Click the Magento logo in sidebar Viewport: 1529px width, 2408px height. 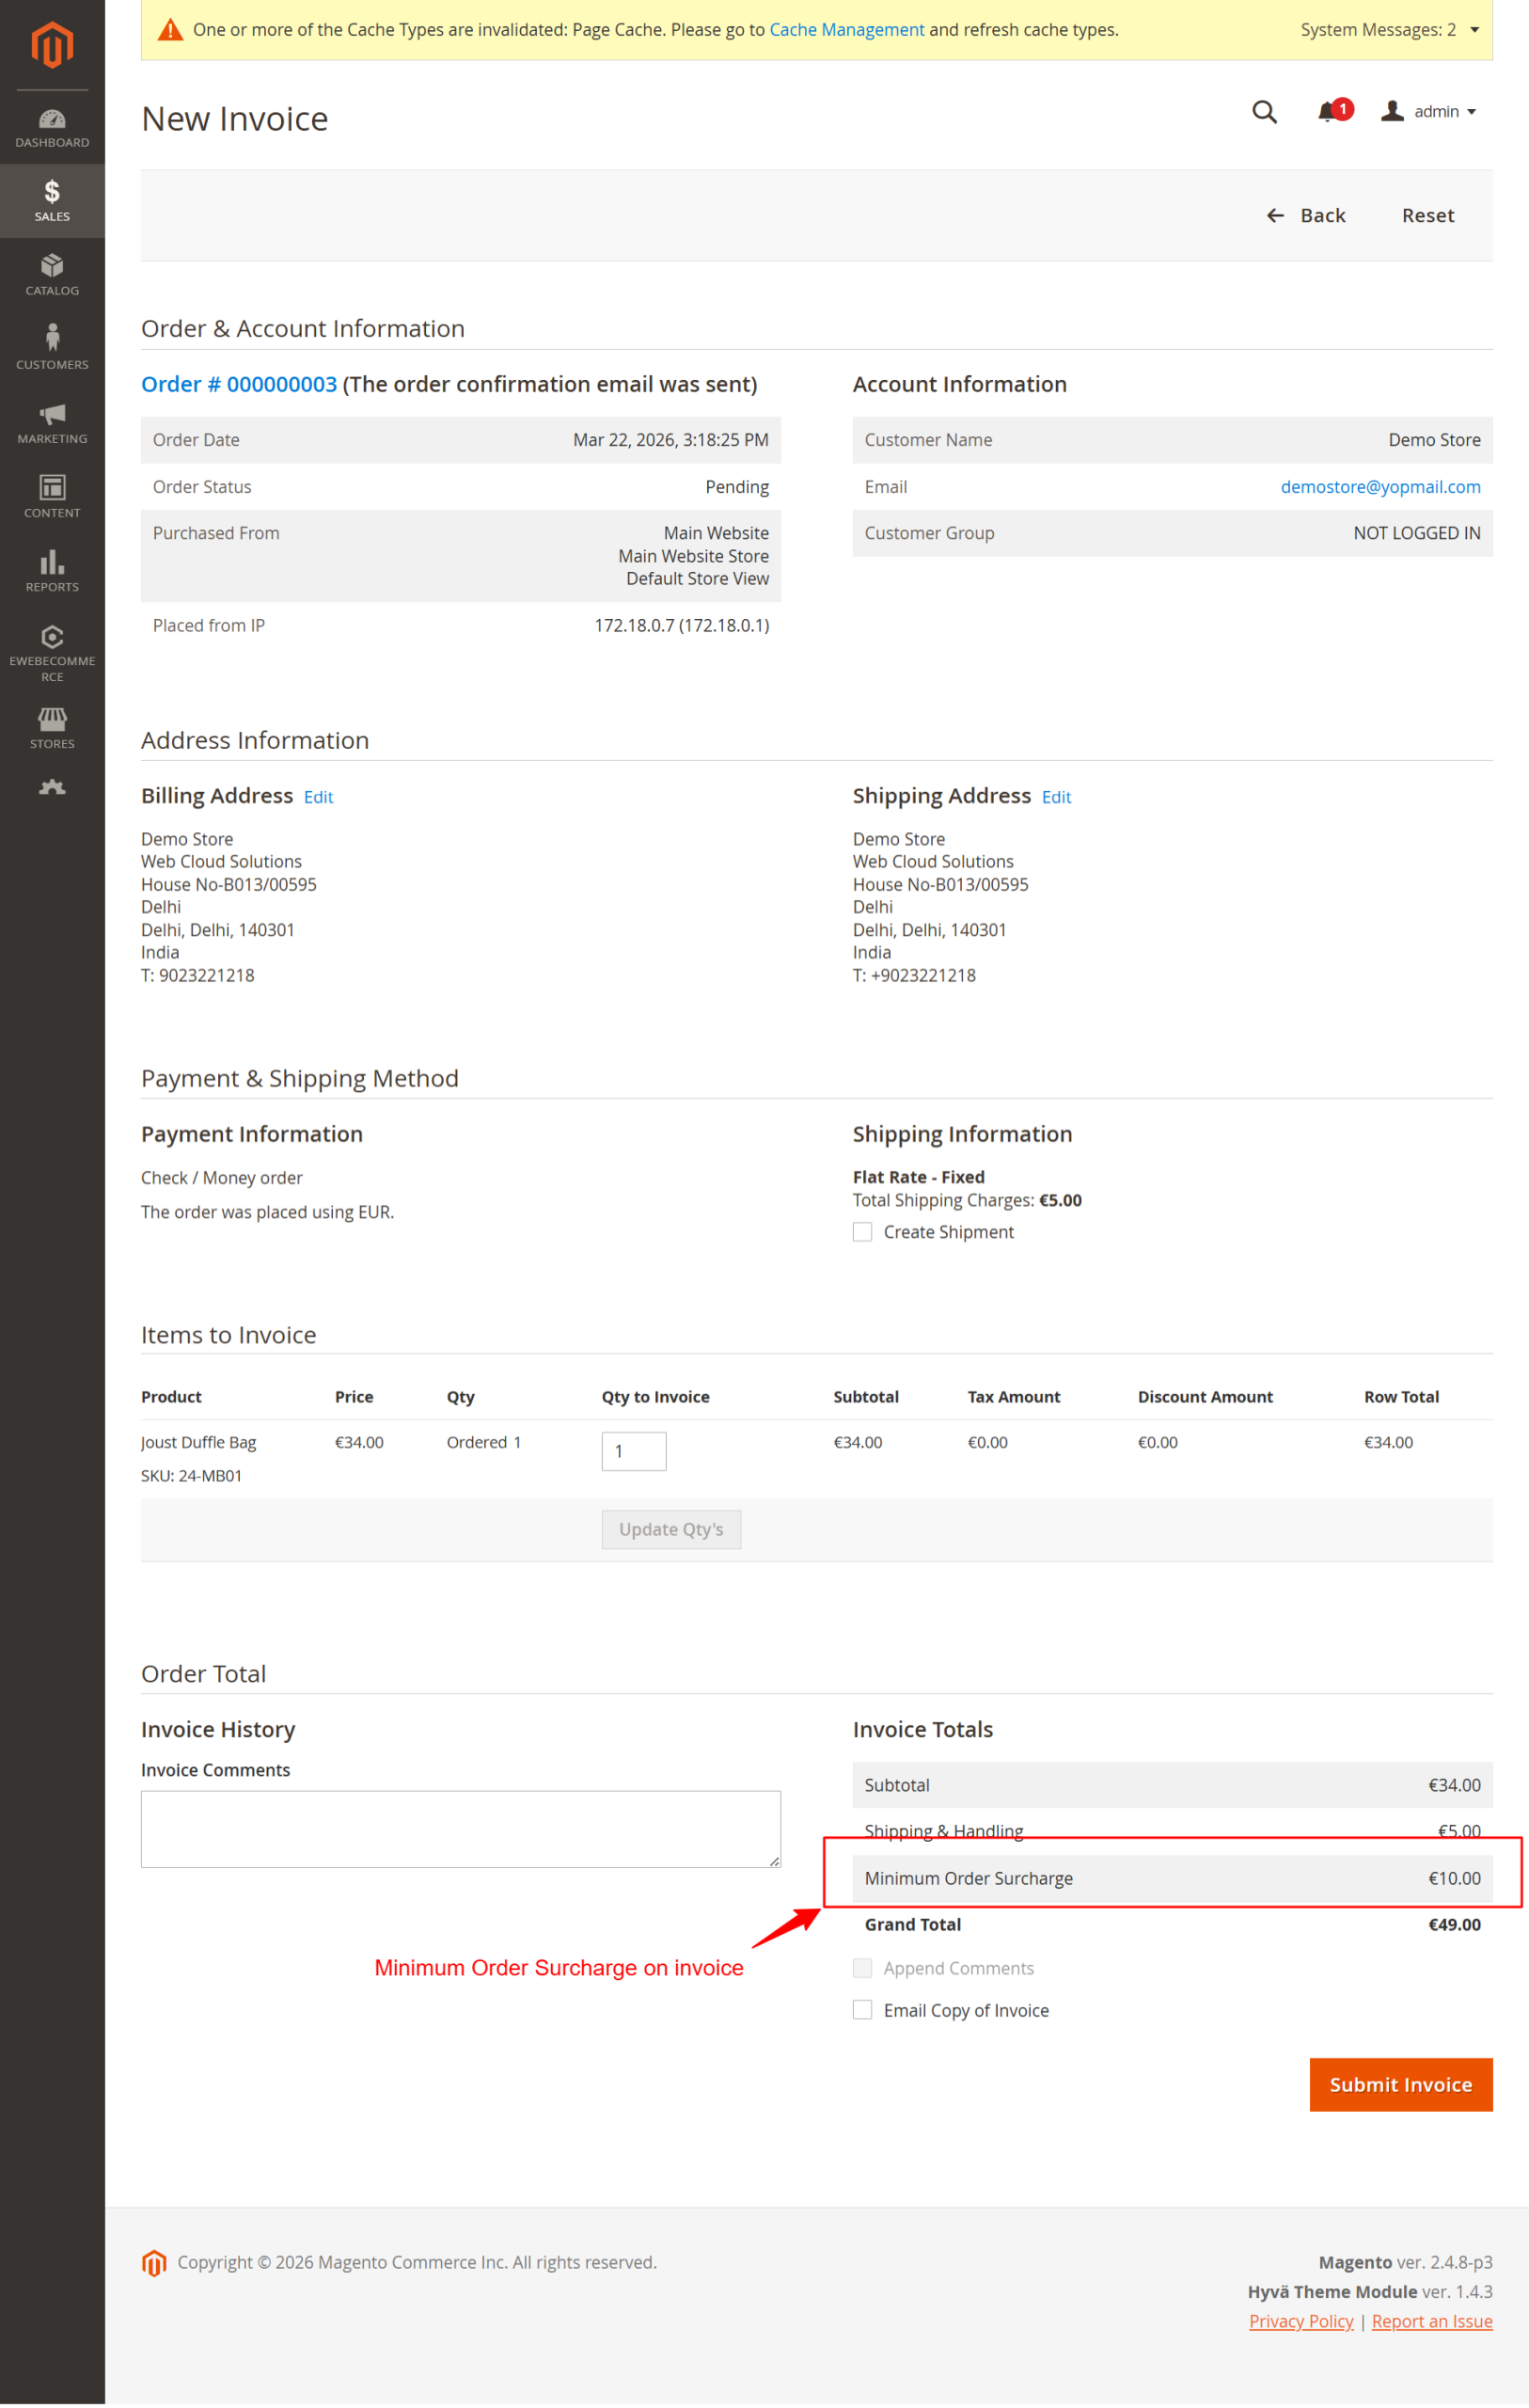[52, 45]
